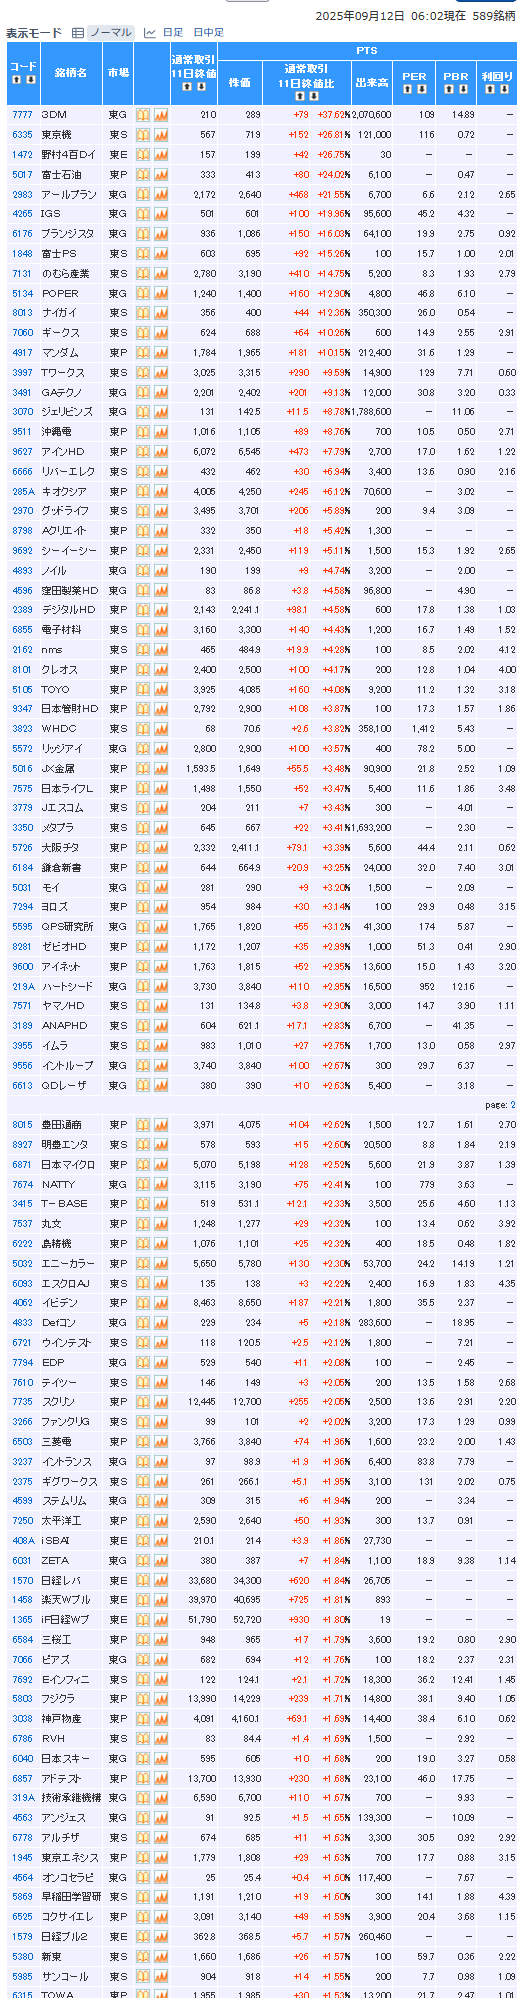Image resolution: width=528 pixels, height=1998 pixels.
Task: Click the 589銘柄 count text
Action: point(494,16)
